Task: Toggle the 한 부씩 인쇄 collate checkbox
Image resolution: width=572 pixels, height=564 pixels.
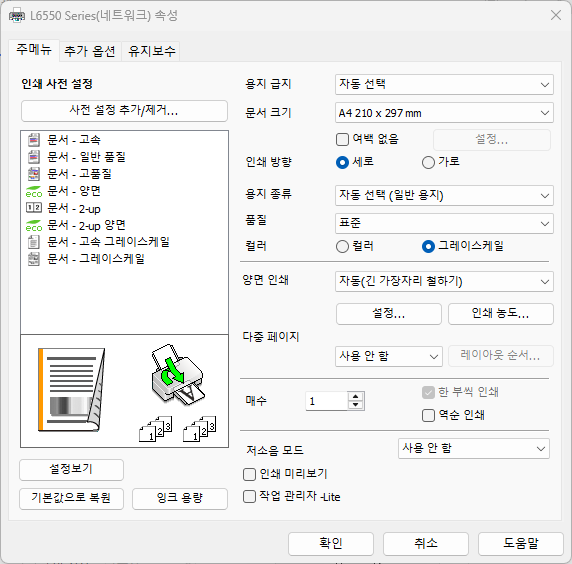Action: [428, 393]
